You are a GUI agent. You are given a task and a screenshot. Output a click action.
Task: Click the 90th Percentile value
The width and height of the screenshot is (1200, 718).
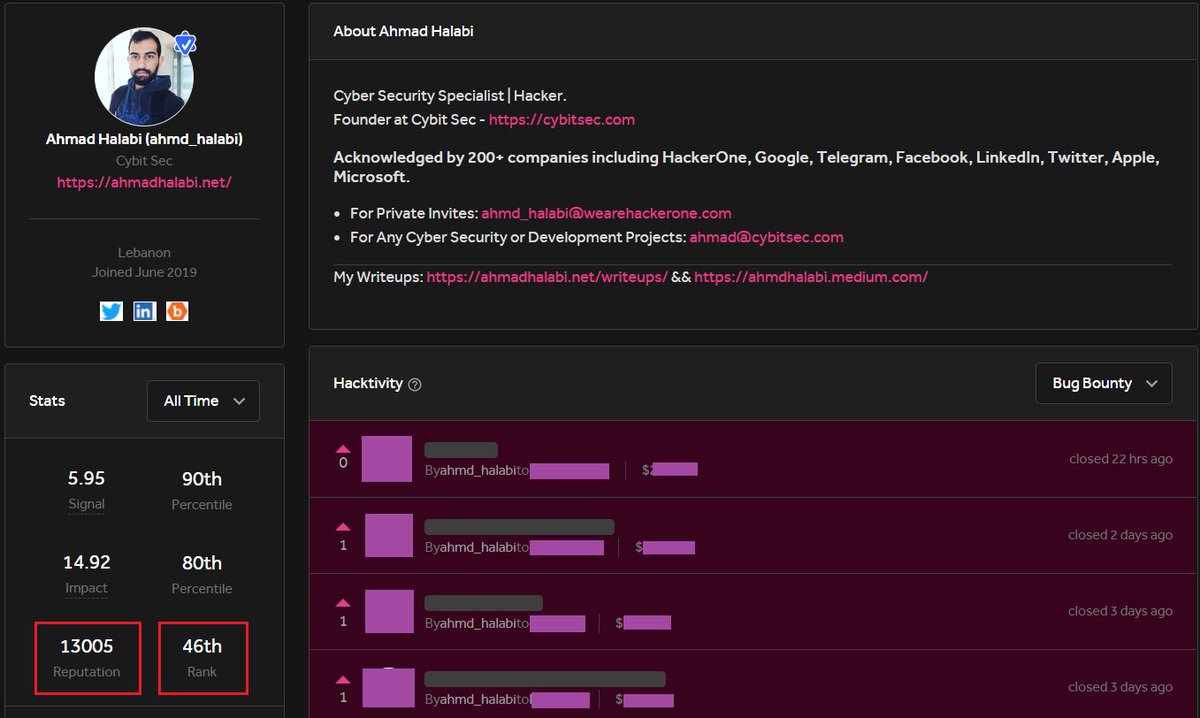click(x=202, y=478)
